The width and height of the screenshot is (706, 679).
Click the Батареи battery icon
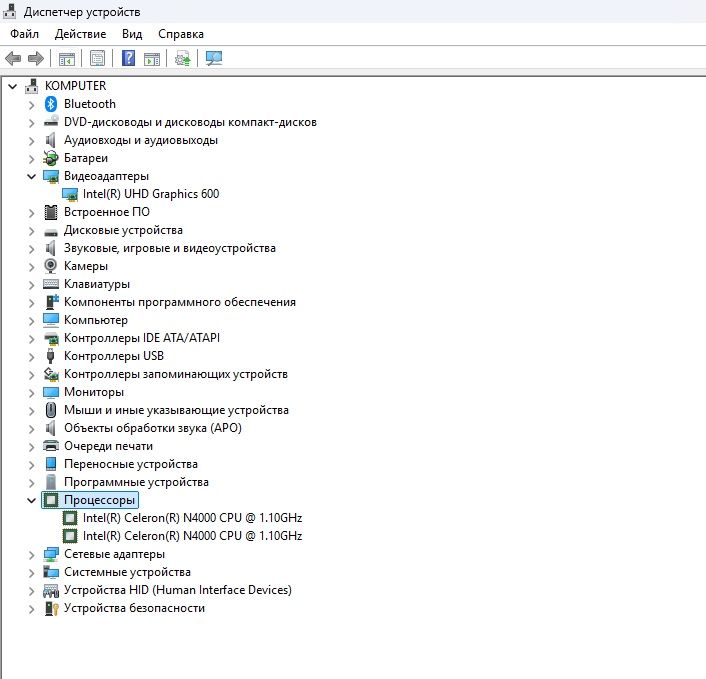tap(51, 158)
